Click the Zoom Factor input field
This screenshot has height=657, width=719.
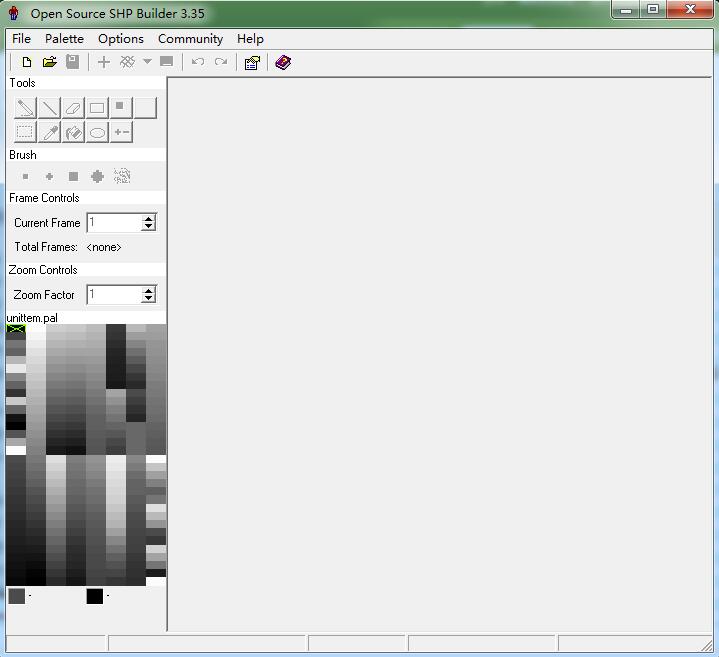[x=113, y=294]
